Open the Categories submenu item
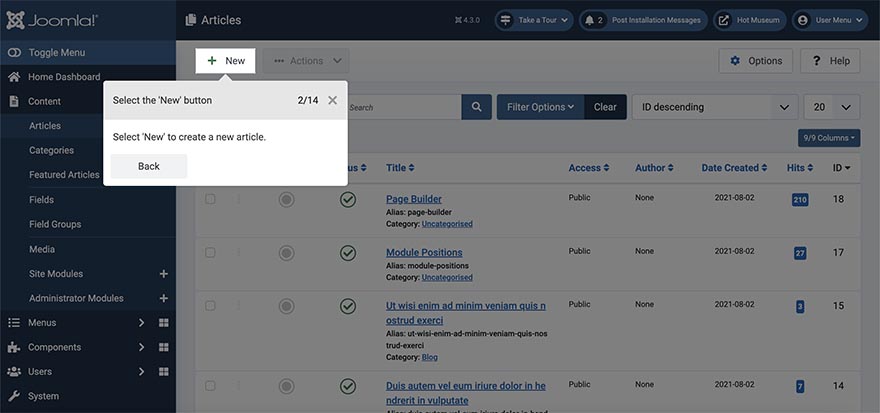This screenshot has width=880, height=413. click(51, 150)
